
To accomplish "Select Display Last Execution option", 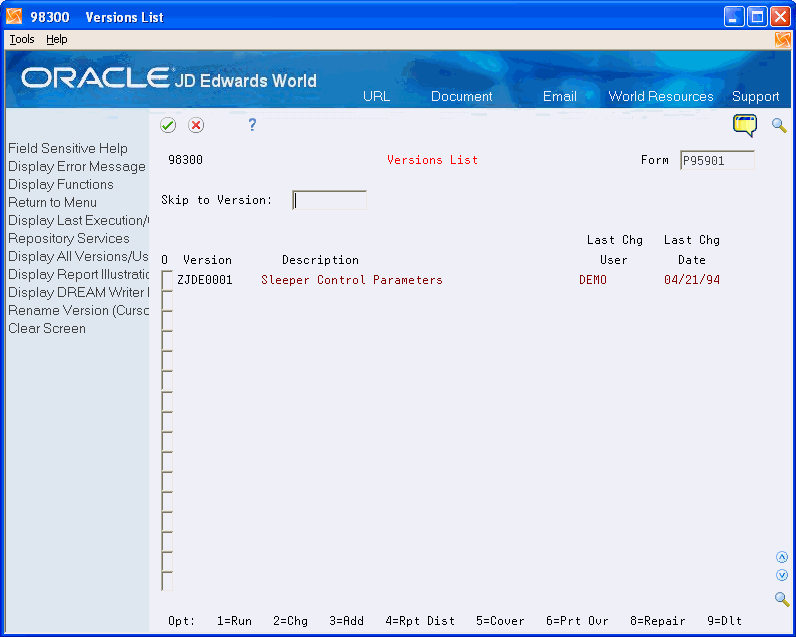I will coord(78,220).
